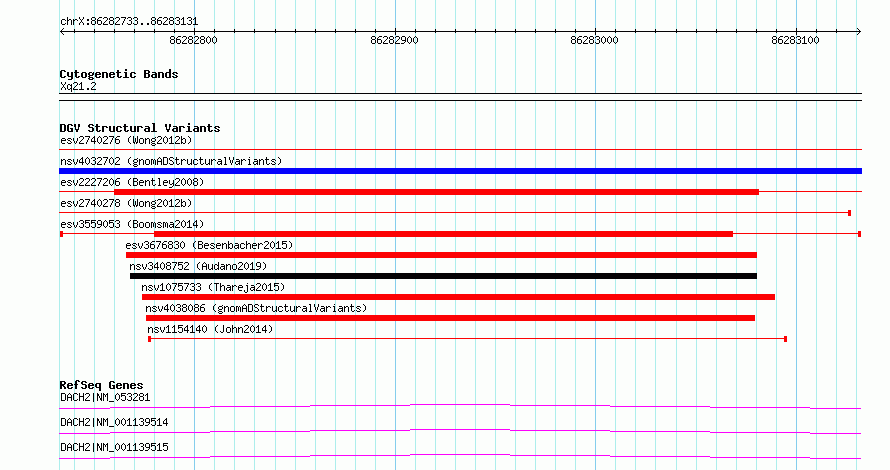Open esv3559053 (Boomsma2014) label

pos(132,224)
